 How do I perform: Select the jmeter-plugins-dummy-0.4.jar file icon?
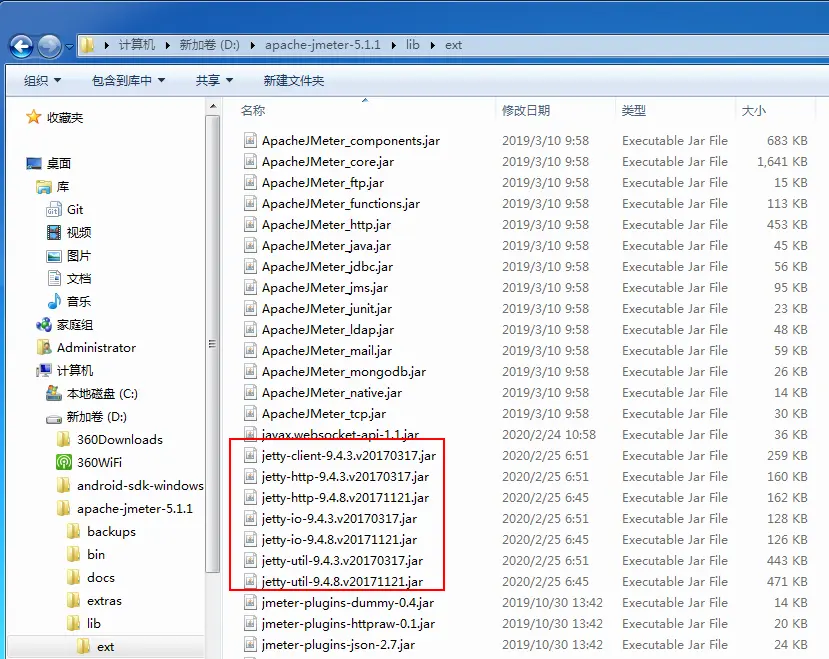click(250, 602)
